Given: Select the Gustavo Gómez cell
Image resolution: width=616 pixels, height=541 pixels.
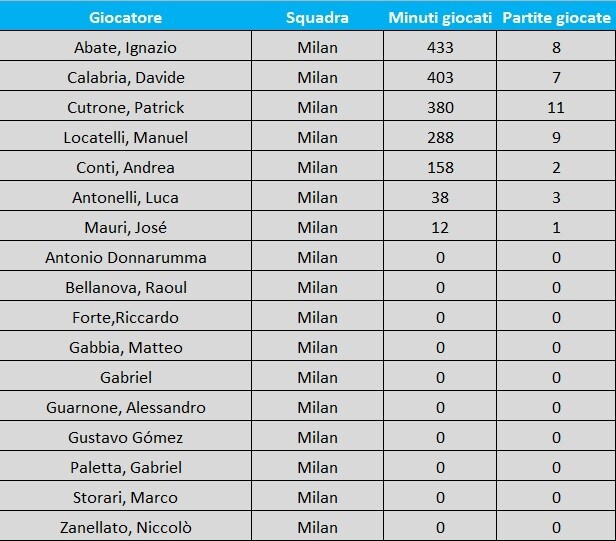Looking at the screenshot, I should 125,436.
